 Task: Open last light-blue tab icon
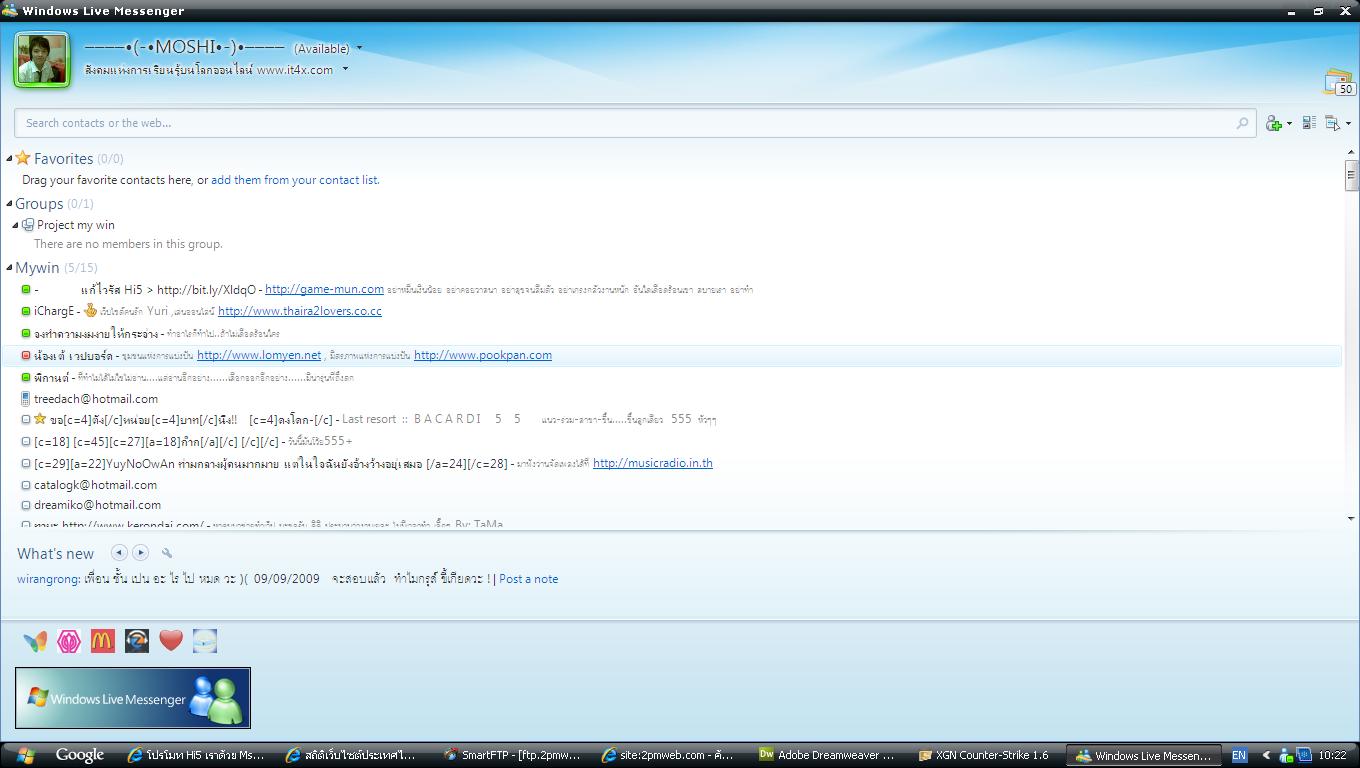tap(205, 641)
